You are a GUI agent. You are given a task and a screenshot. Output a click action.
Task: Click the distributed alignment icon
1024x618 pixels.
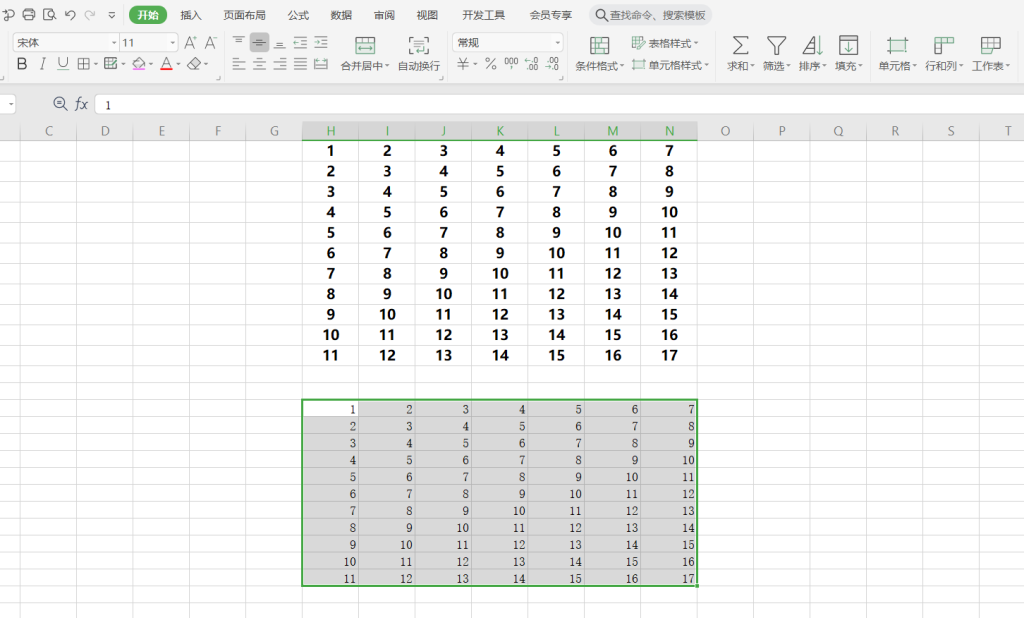(321, 63)
